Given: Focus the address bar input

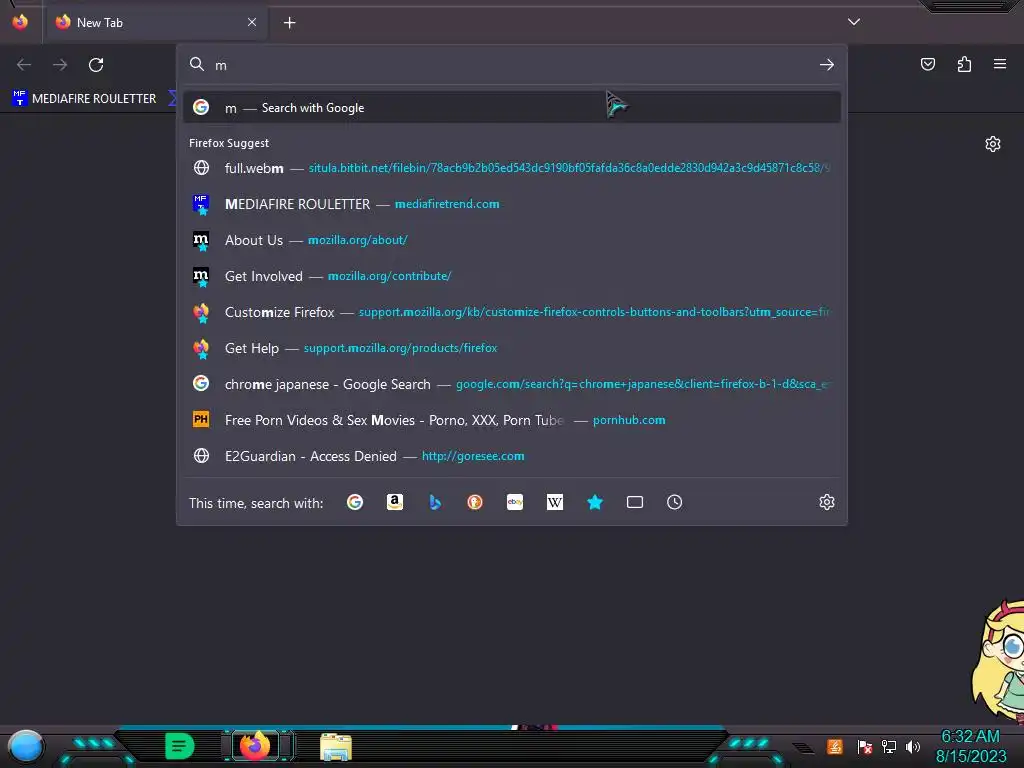Looking at the screenshot, I should (513, 65).
